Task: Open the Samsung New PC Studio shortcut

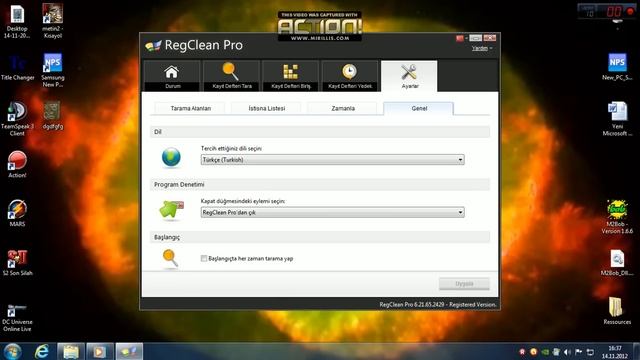Action: [53, 70]
